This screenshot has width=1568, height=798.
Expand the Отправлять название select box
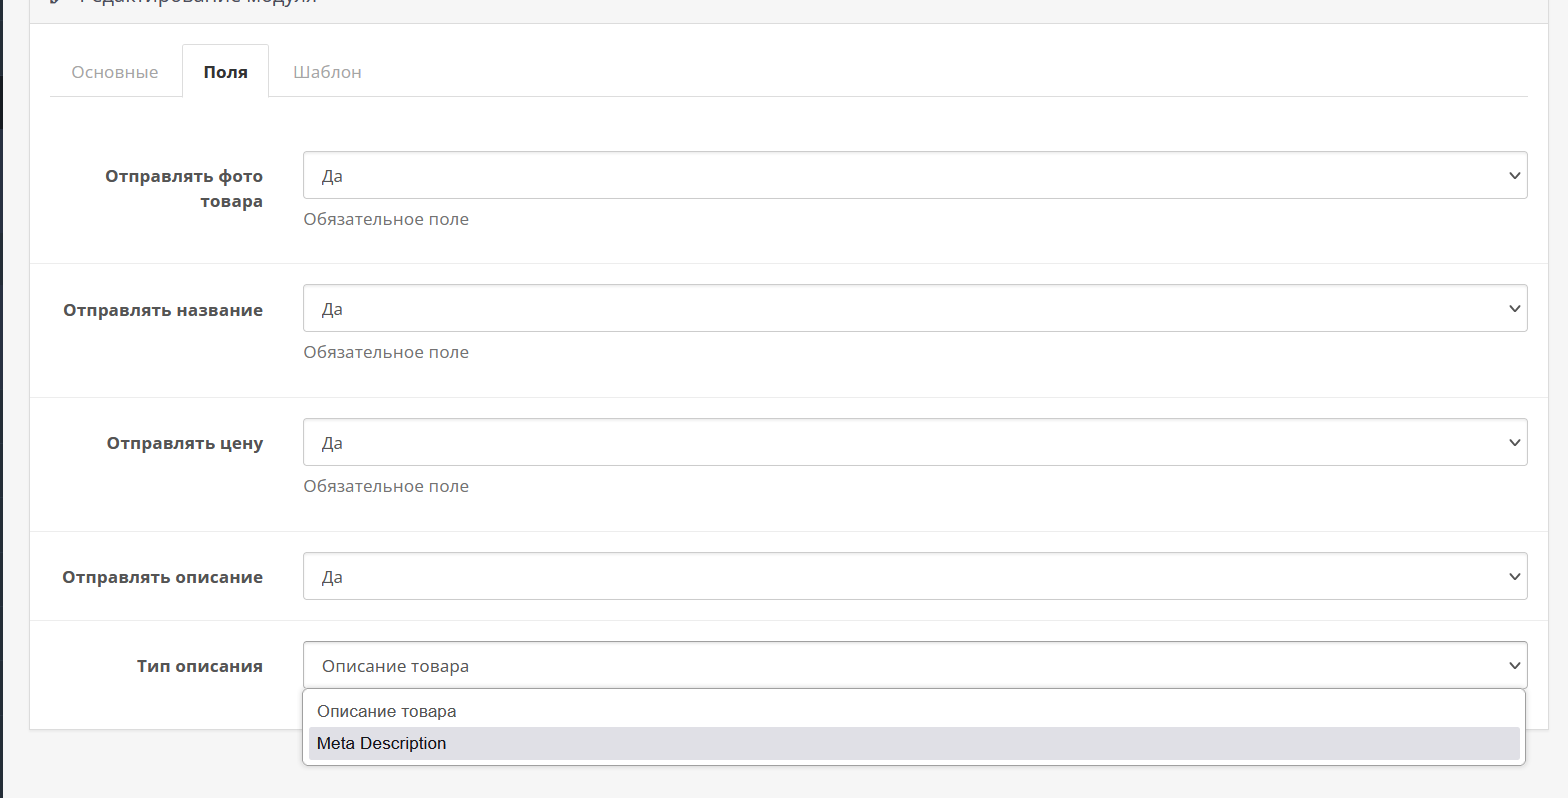pos(914,309)
